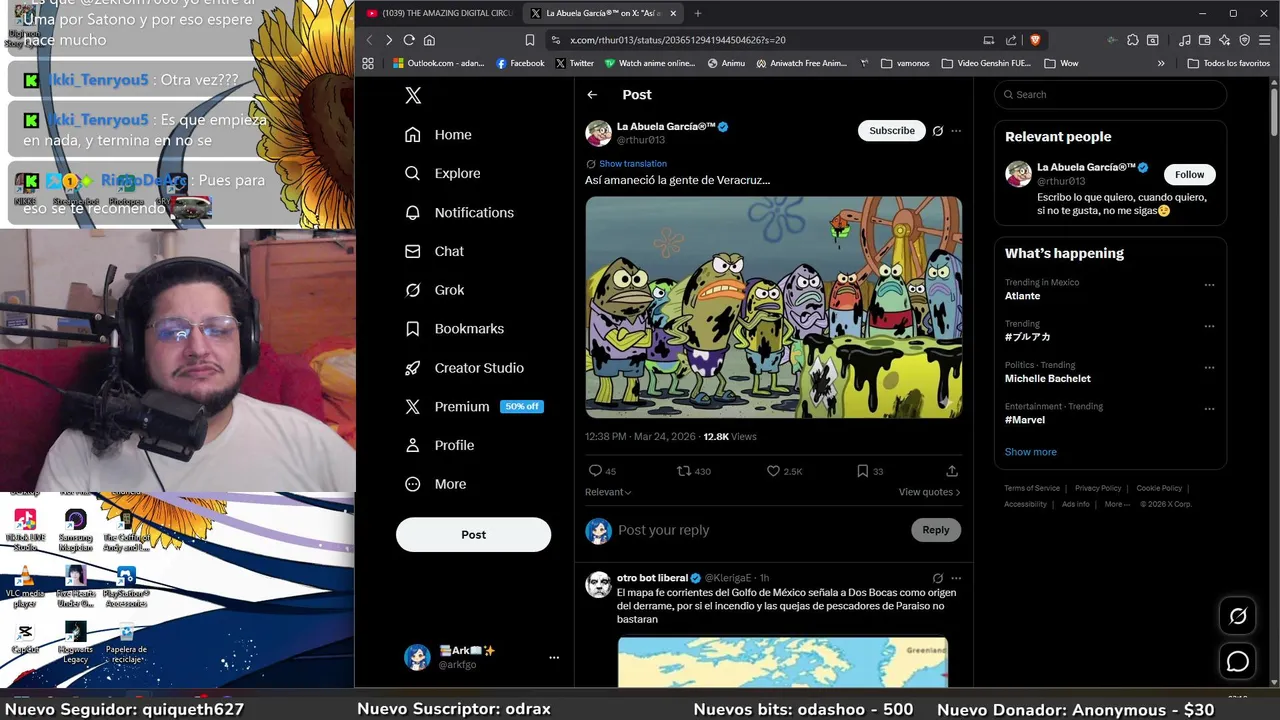Screen dimensions: 1280x720
Task: Click the browser address bar URL
Action: click(x=677, y=40)
